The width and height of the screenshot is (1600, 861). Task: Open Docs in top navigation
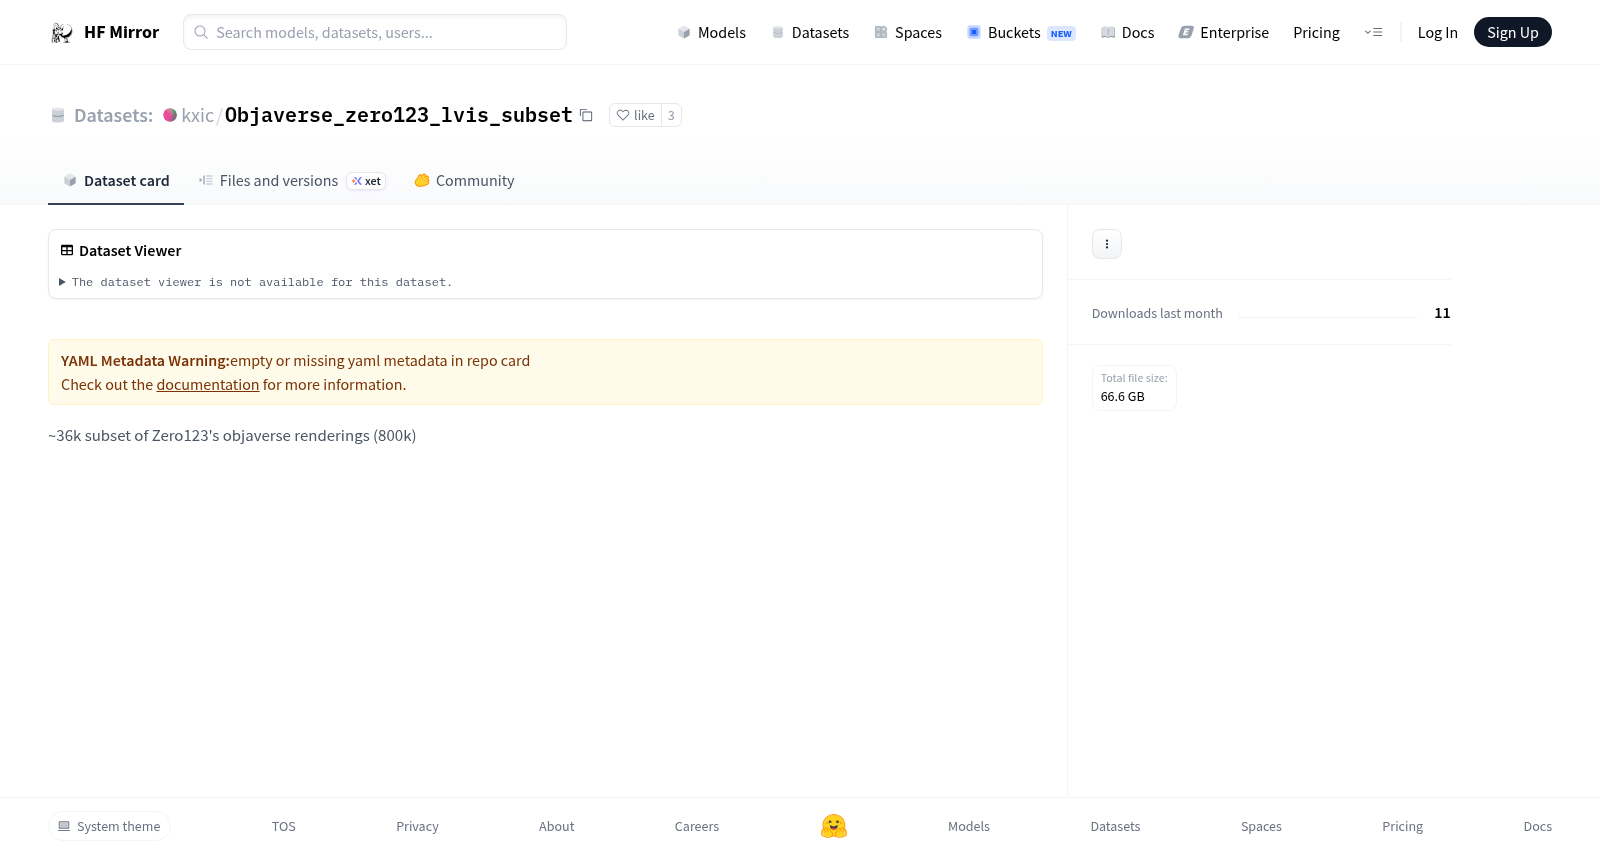coord(1128,33)
